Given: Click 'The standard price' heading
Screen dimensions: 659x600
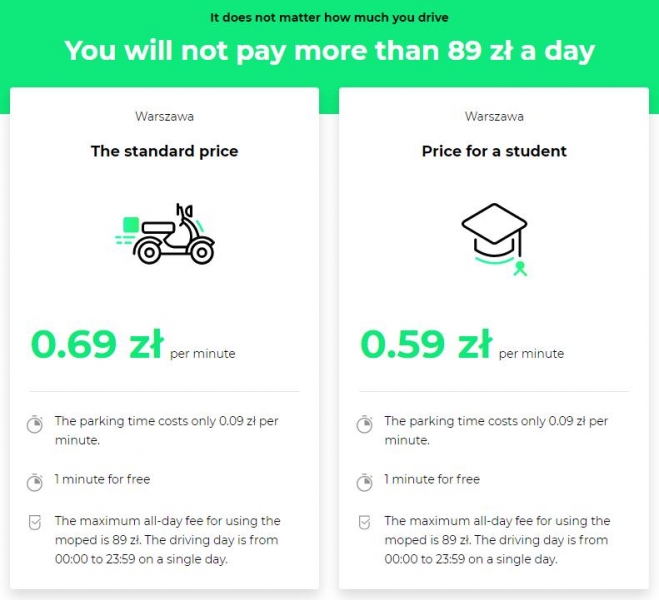Looking at the screenshot, I should pyautogui.click(x=164, y=151).
